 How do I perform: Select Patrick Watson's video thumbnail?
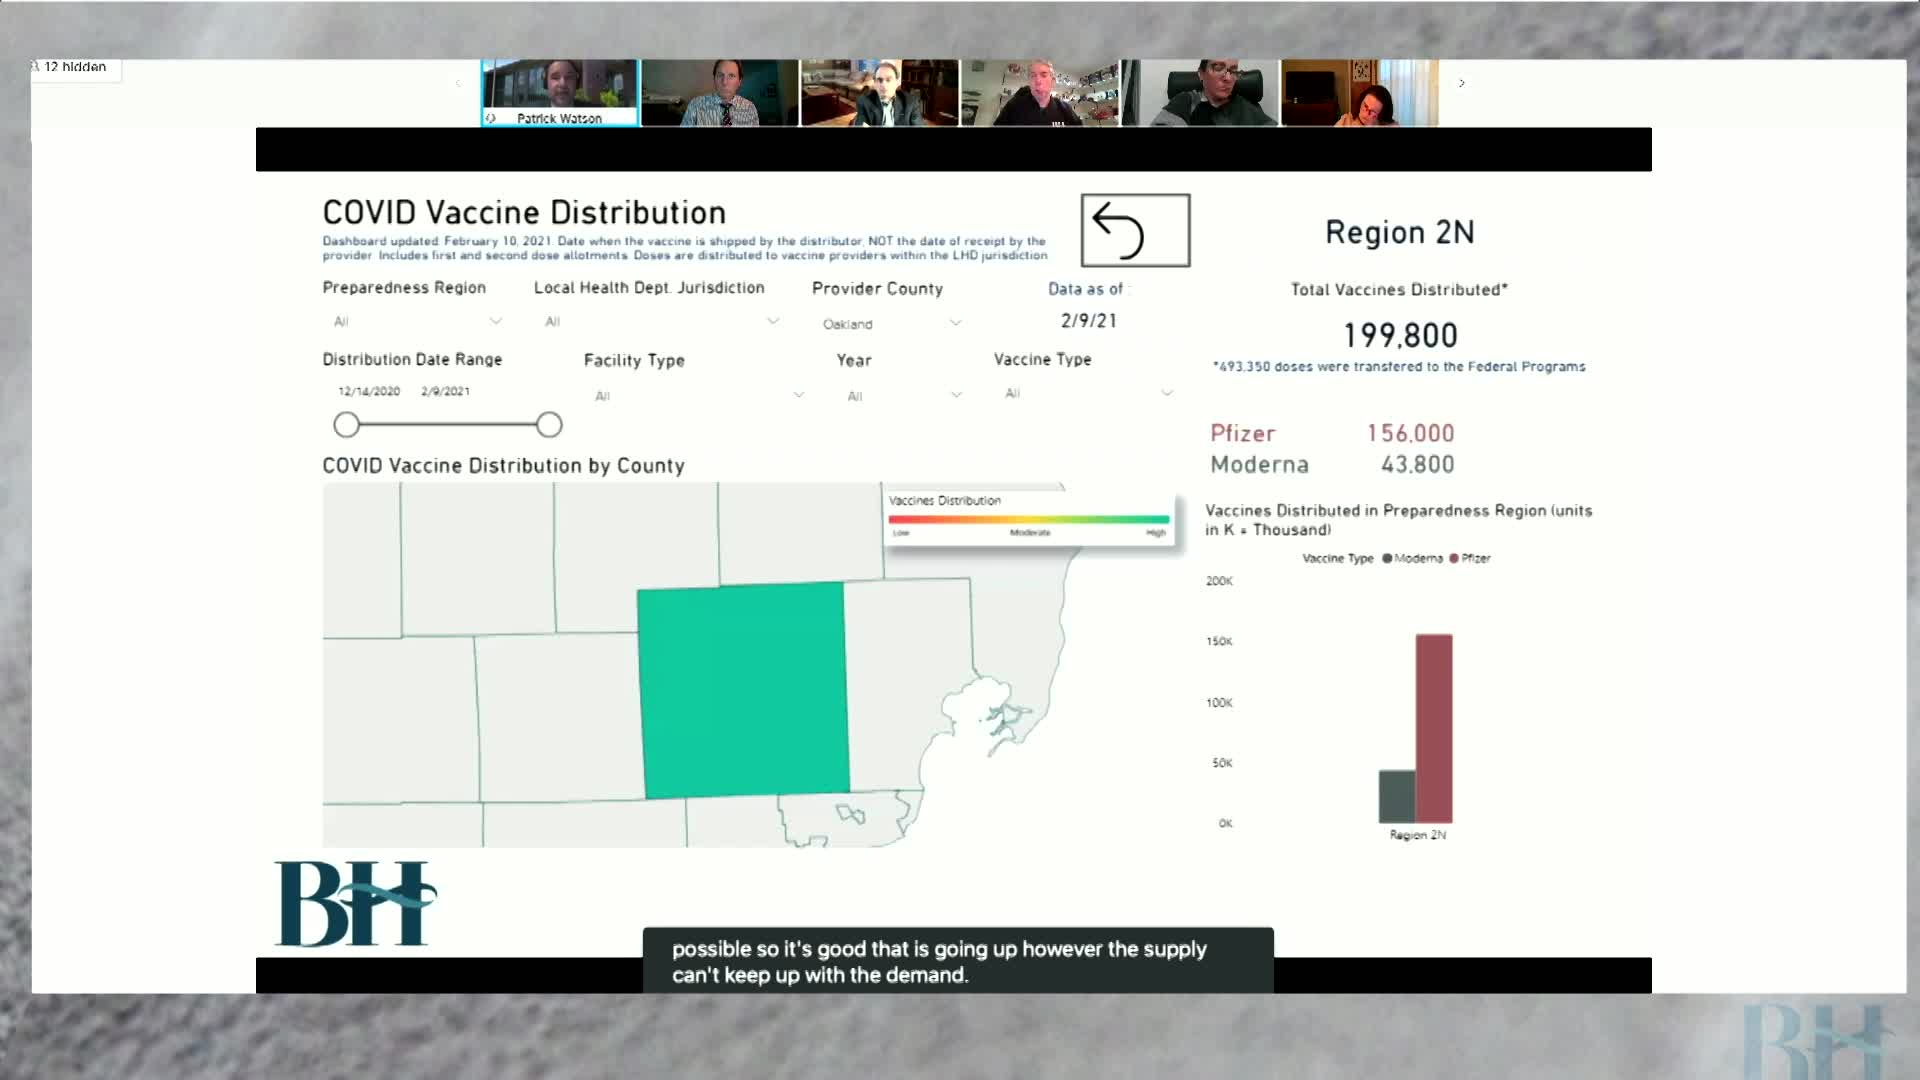[x=559, y=92]
